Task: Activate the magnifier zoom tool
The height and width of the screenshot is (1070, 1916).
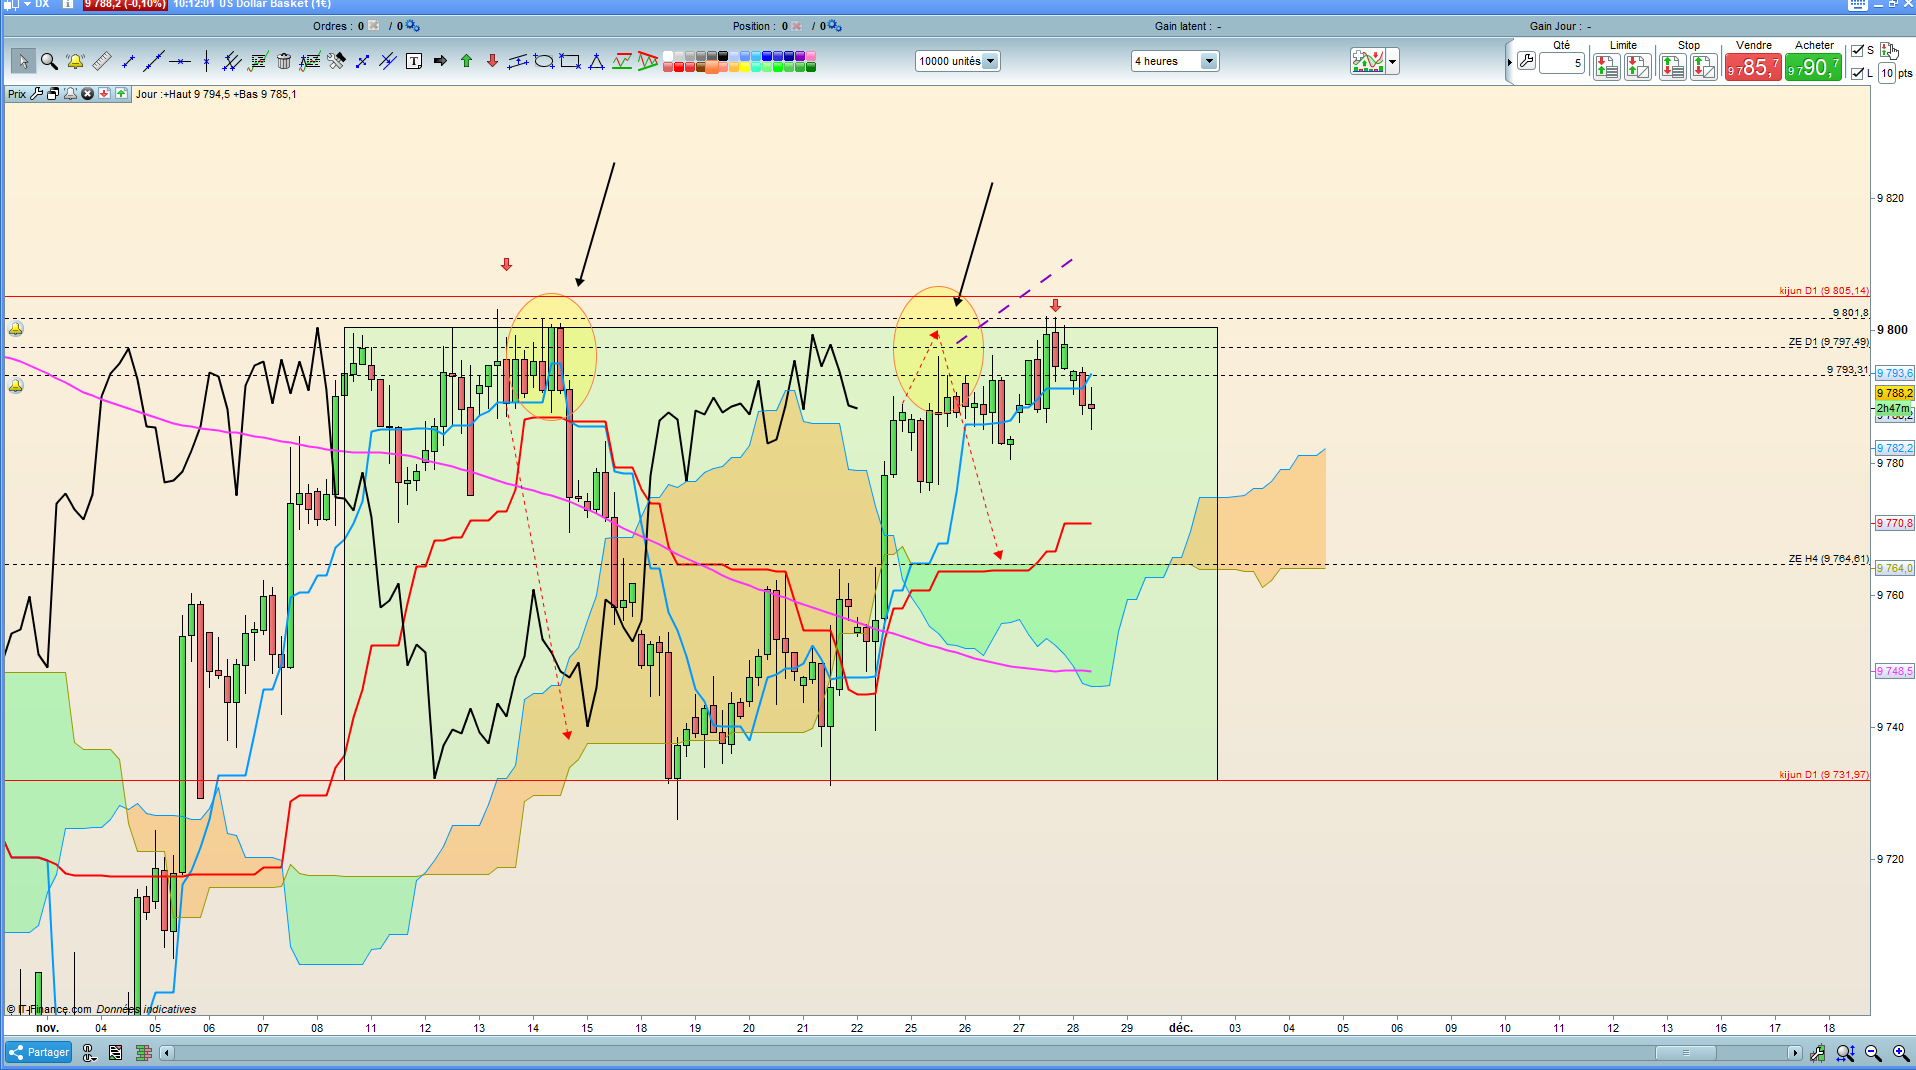Action: [49, 62]
